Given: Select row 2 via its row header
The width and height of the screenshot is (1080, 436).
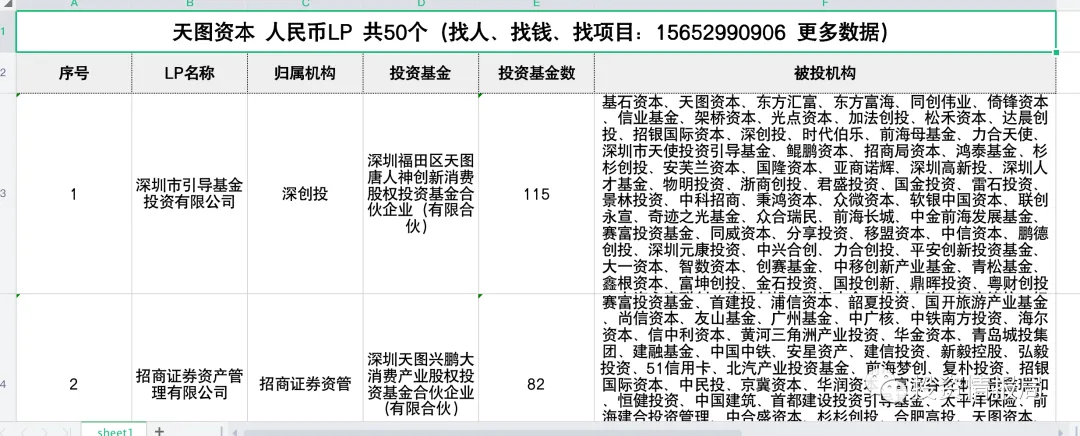Looking at the screenshot, I should pos(8,73).
